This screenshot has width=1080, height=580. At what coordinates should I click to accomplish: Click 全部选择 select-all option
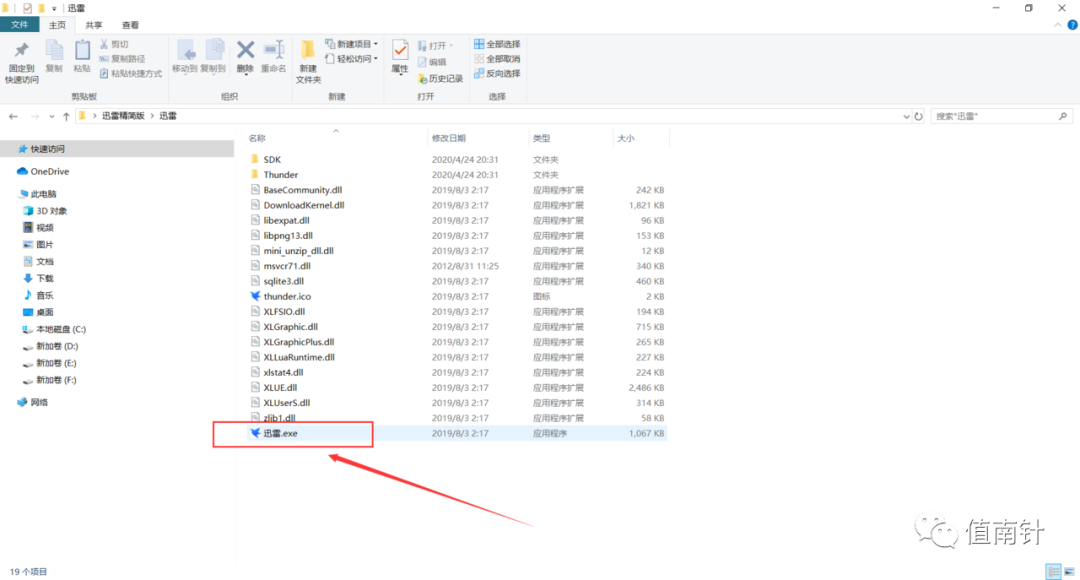[497, 44]
